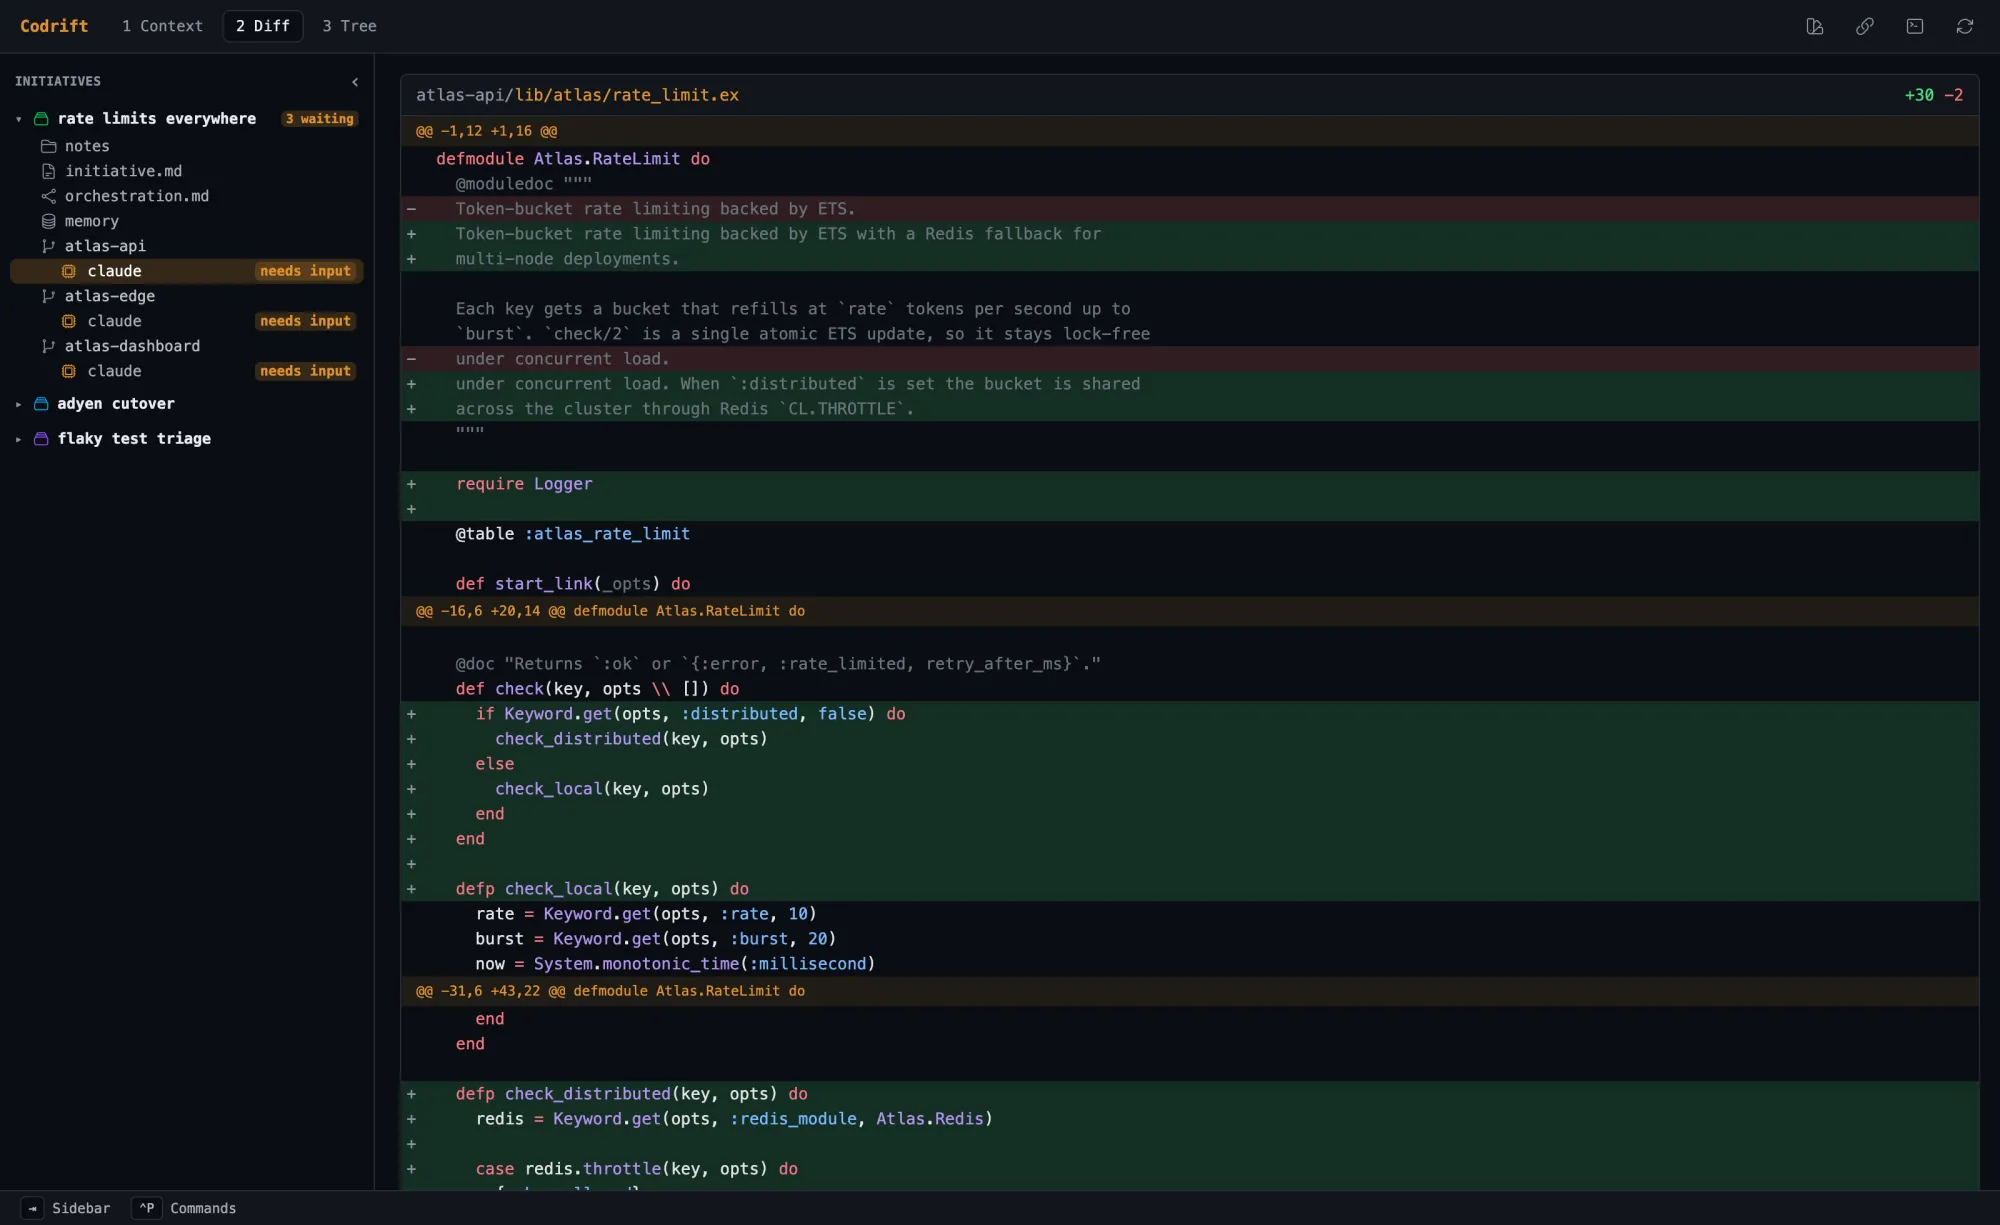Click the line '@table :atlas_rate_limit'
Image resolution: width=2000 pixels, height=1225 pixels.
click(x=1190, y=534)
